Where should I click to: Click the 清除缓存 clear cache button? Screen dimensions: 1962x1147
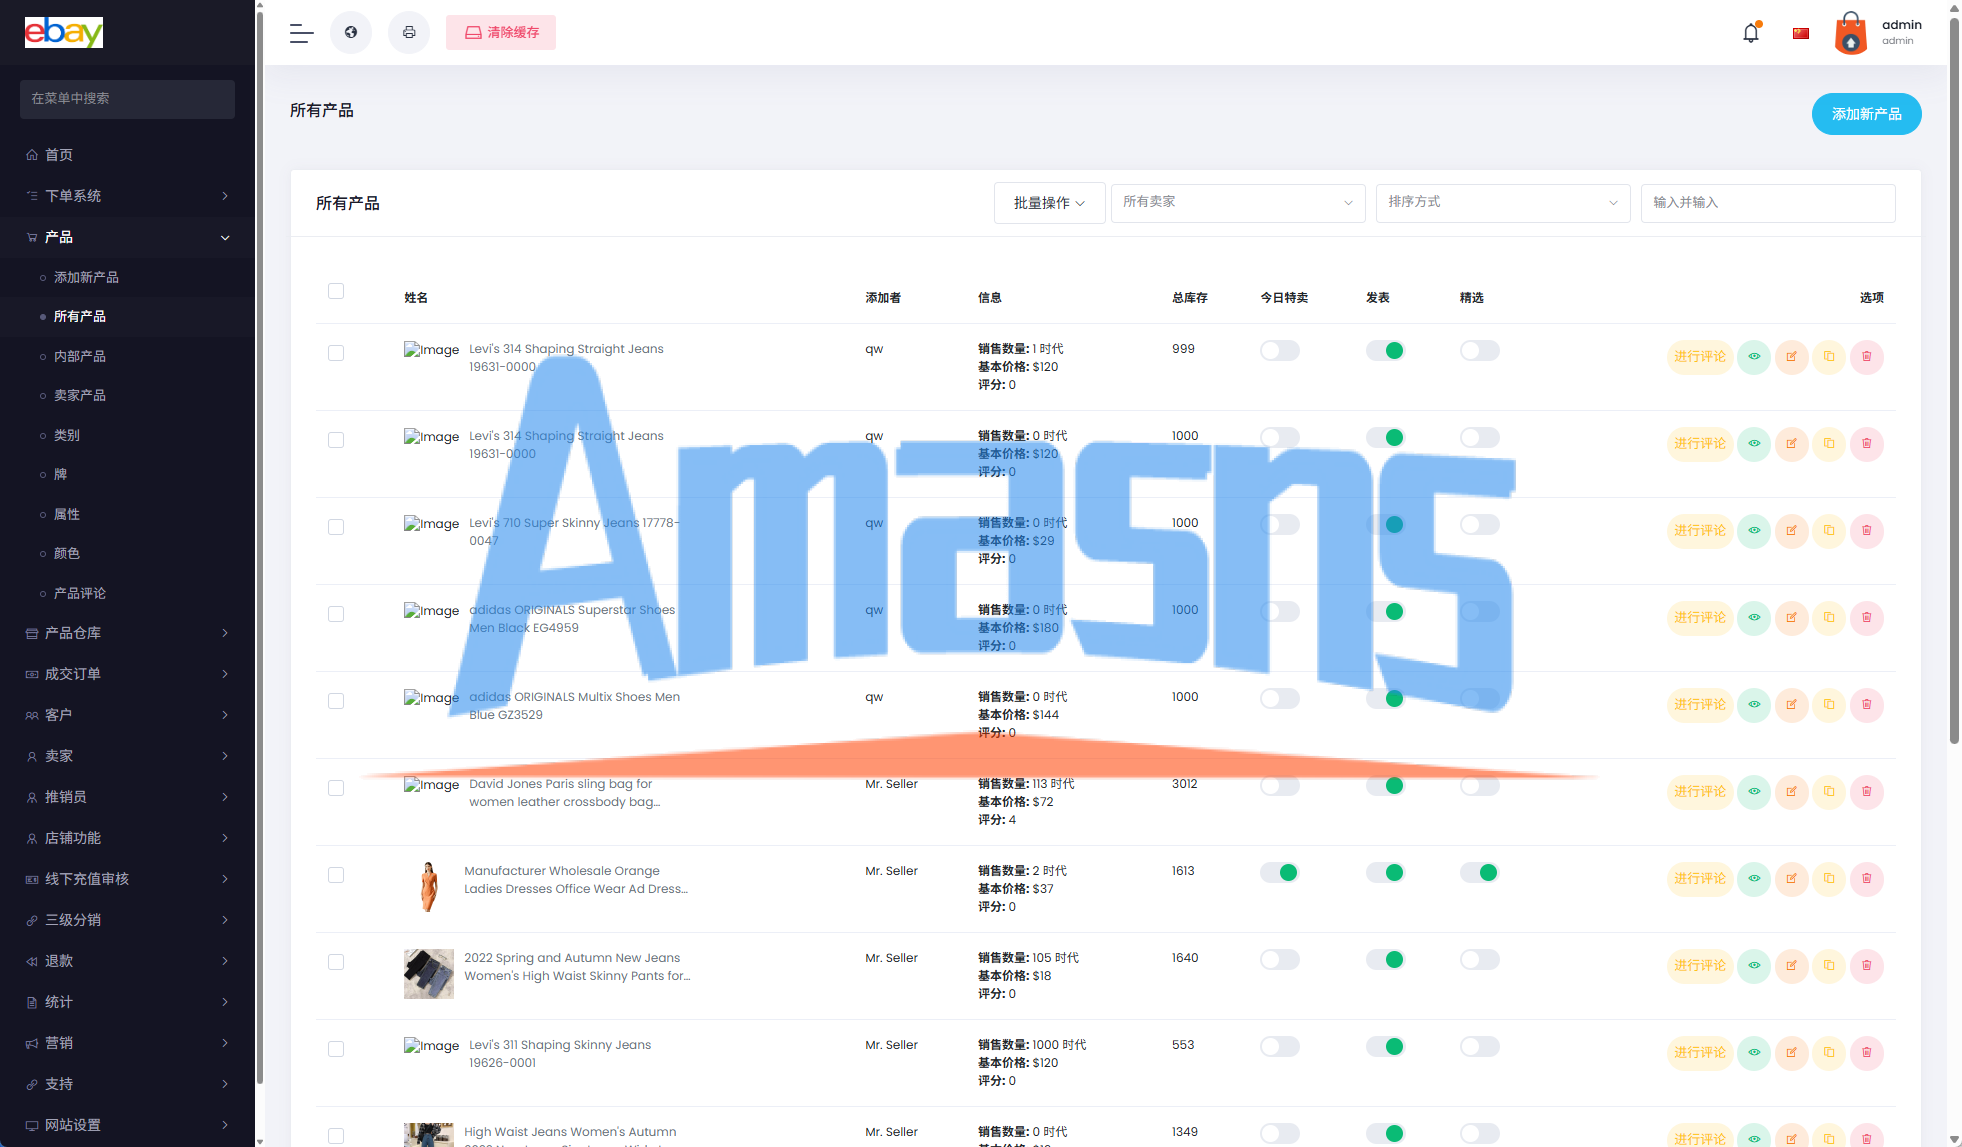[x=501, y=33]
